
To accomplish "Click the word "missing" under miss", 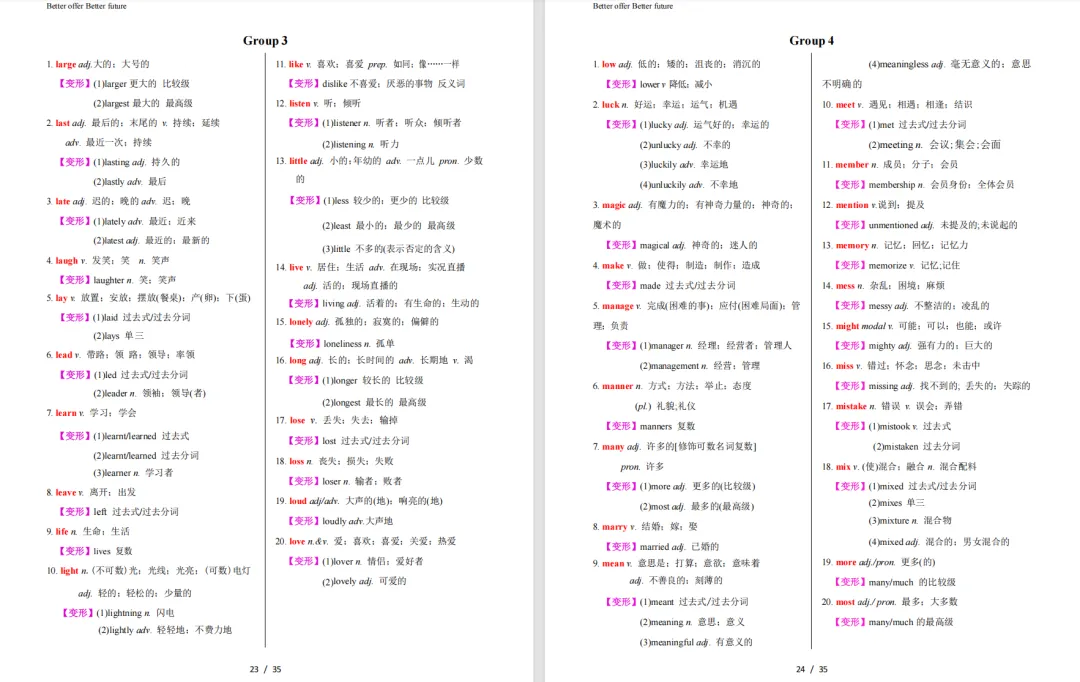I will coord(883,386).
